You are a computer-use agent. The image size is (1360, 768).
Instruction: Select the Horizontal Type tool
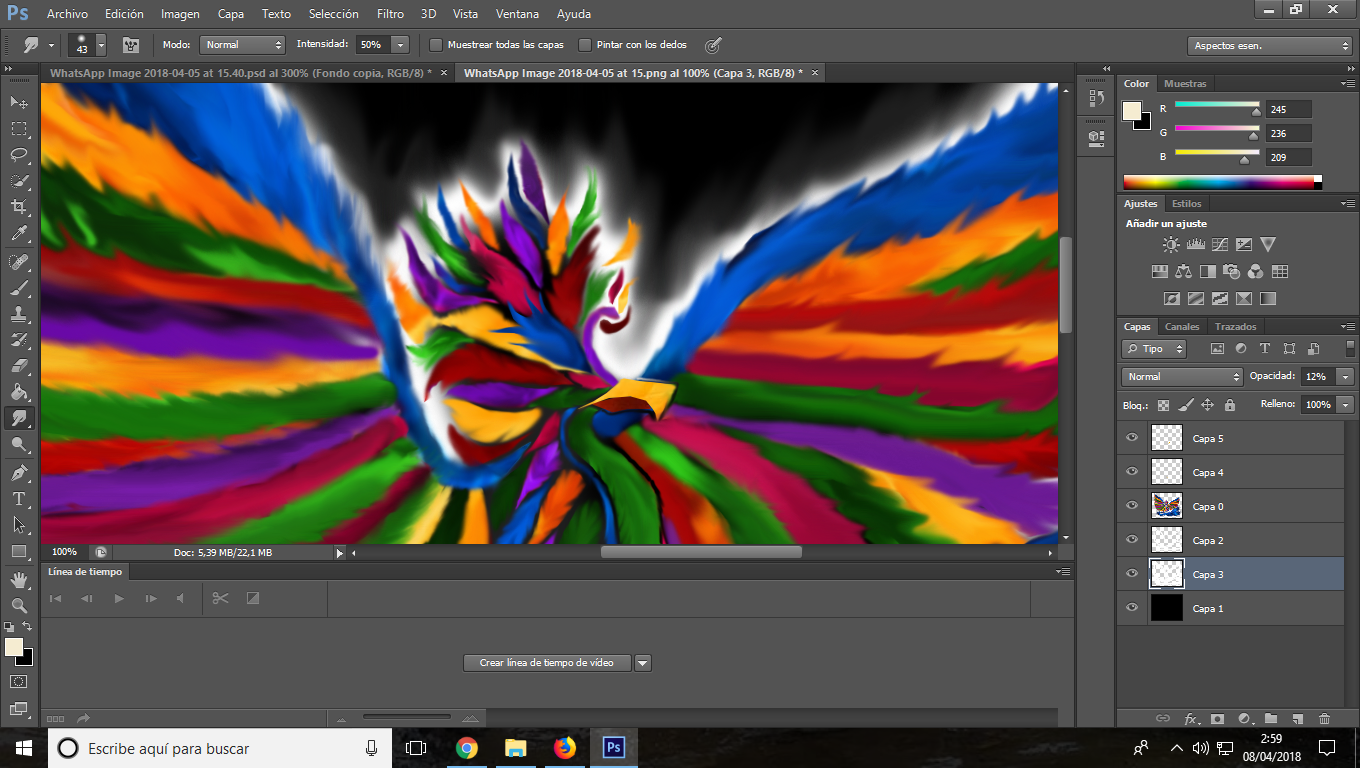19,499
